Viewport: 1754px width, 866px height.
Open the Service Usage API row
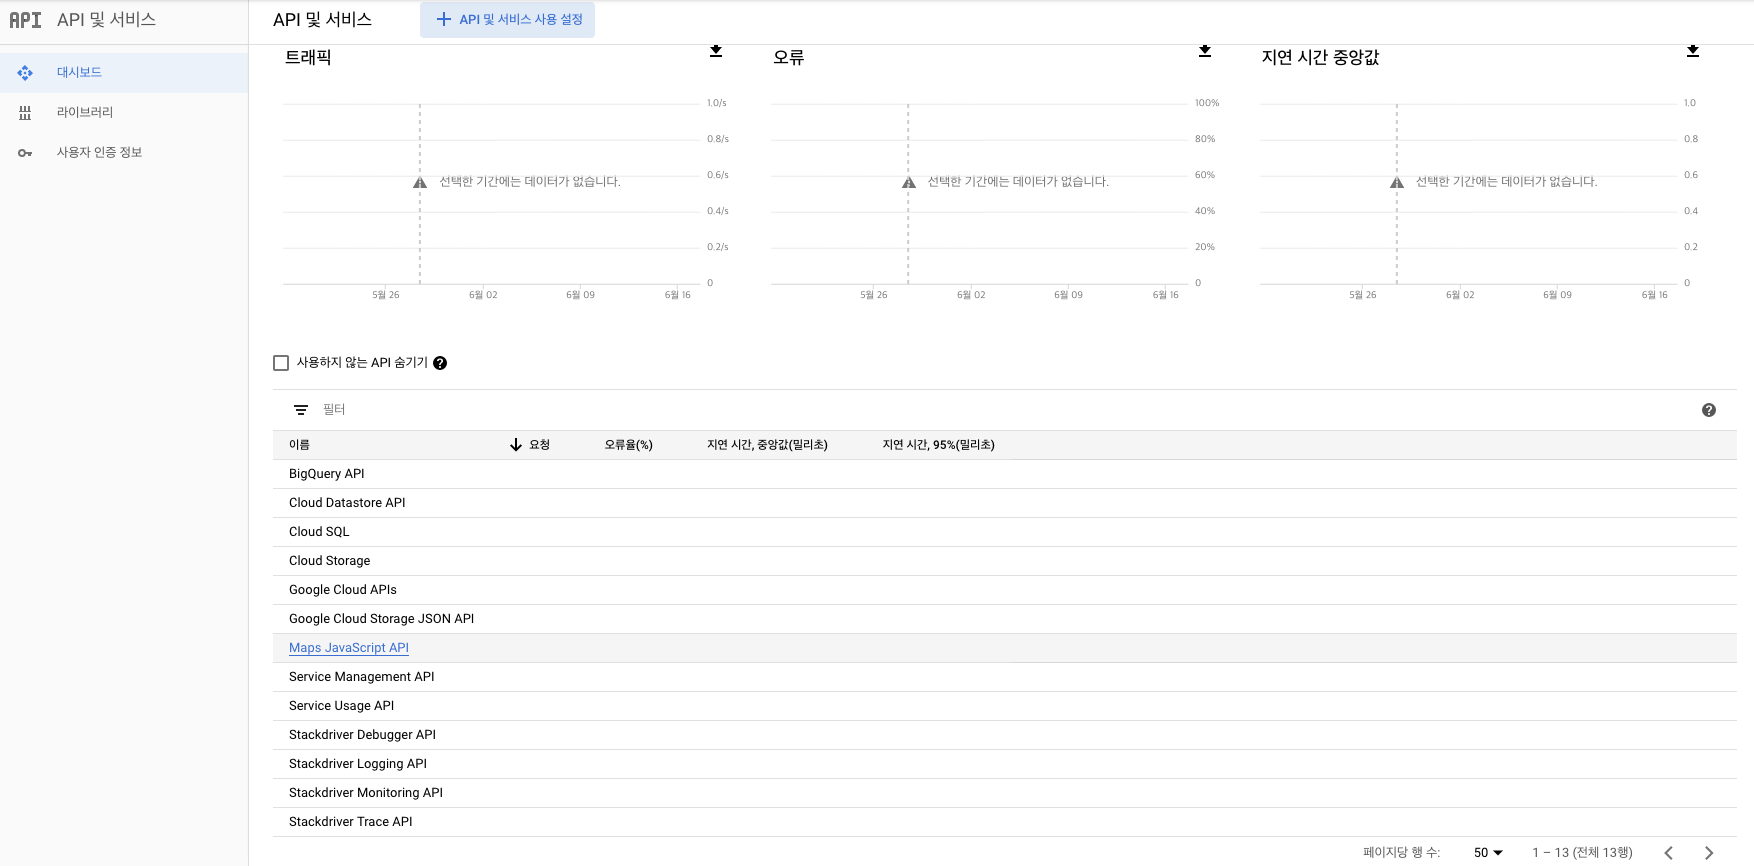coord(1004,706)
